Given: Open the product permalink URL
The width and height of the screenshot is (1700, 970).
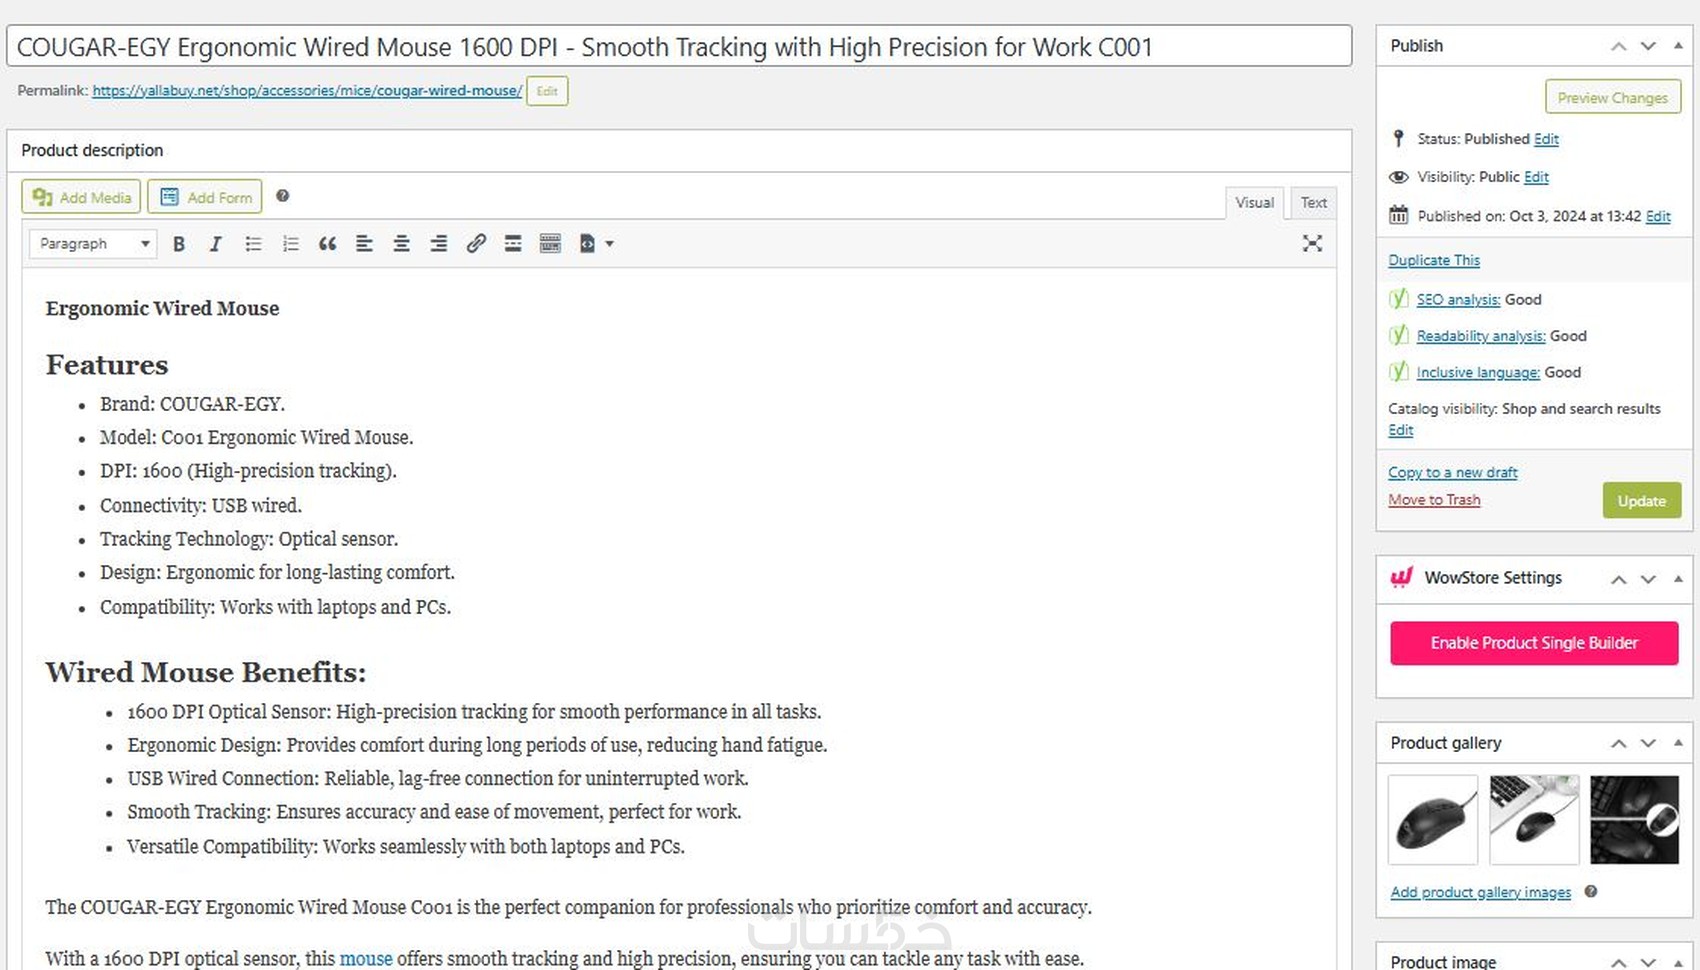Looking at the screenshot, I should point(307,91).
